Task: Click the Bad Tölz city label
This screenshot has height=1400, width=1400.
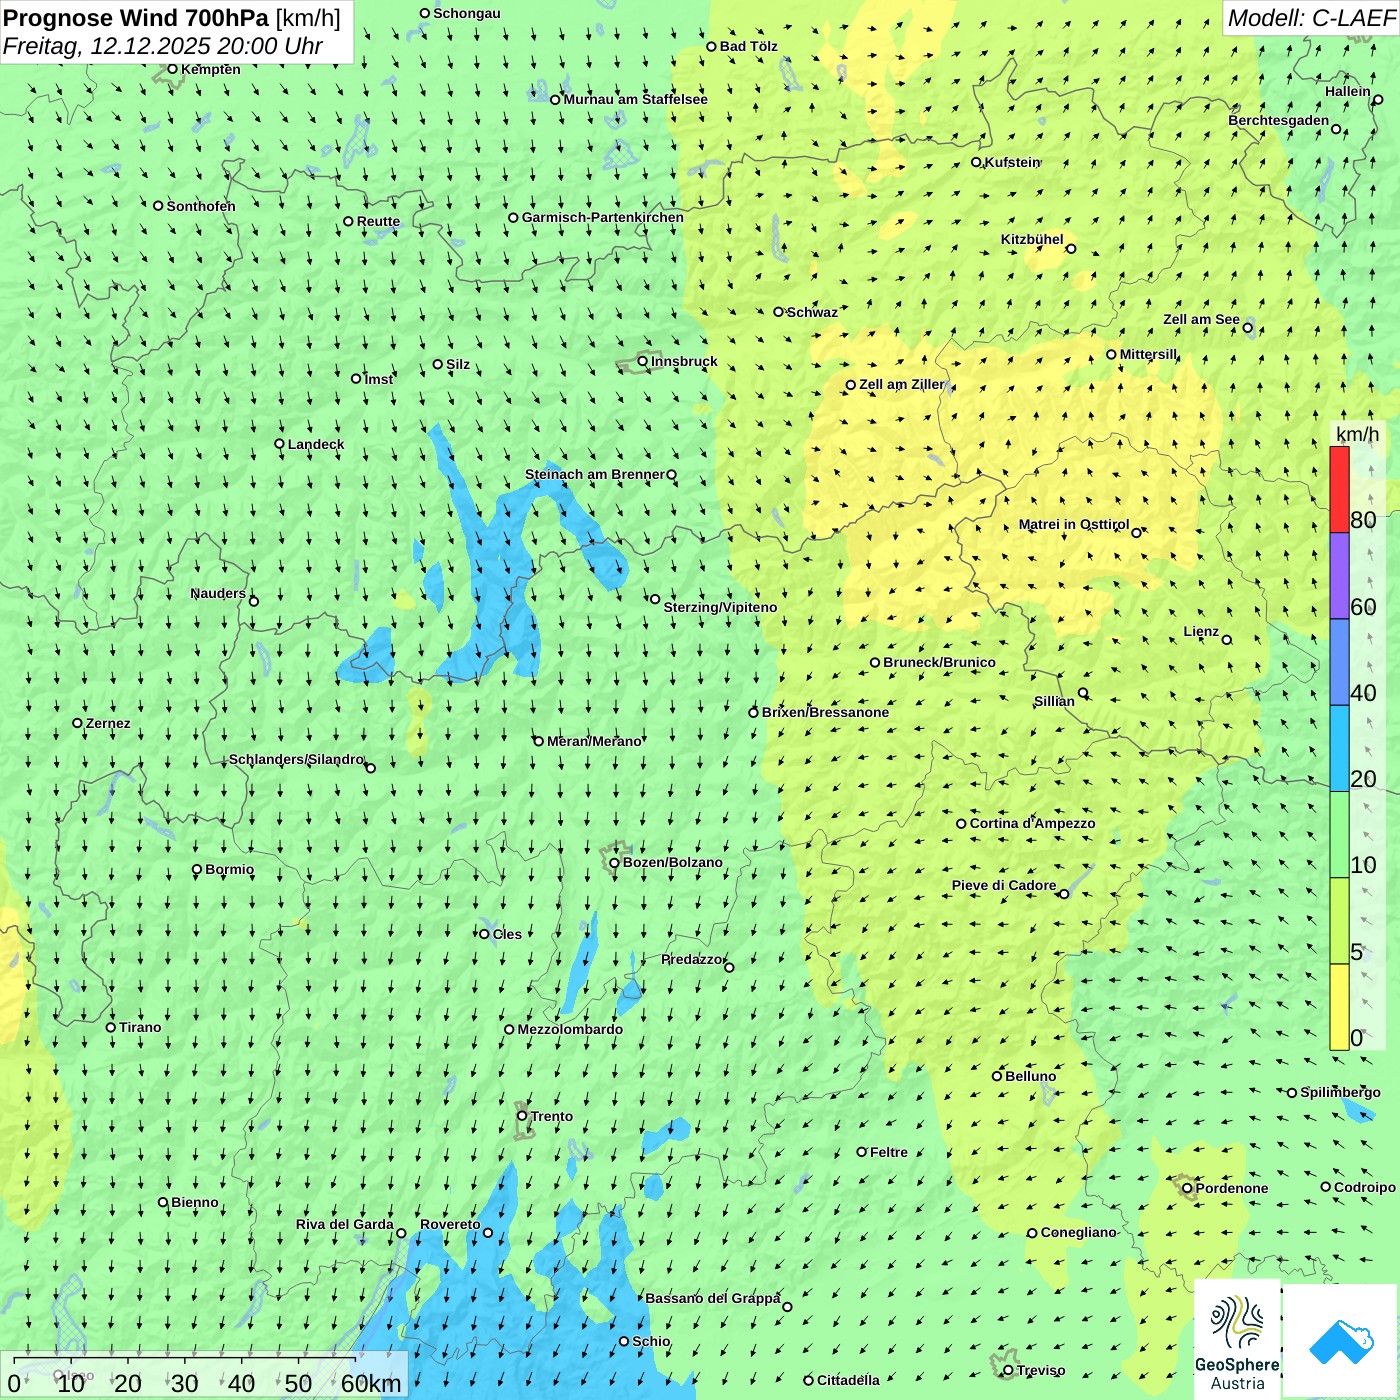Action: coord(748,46)
